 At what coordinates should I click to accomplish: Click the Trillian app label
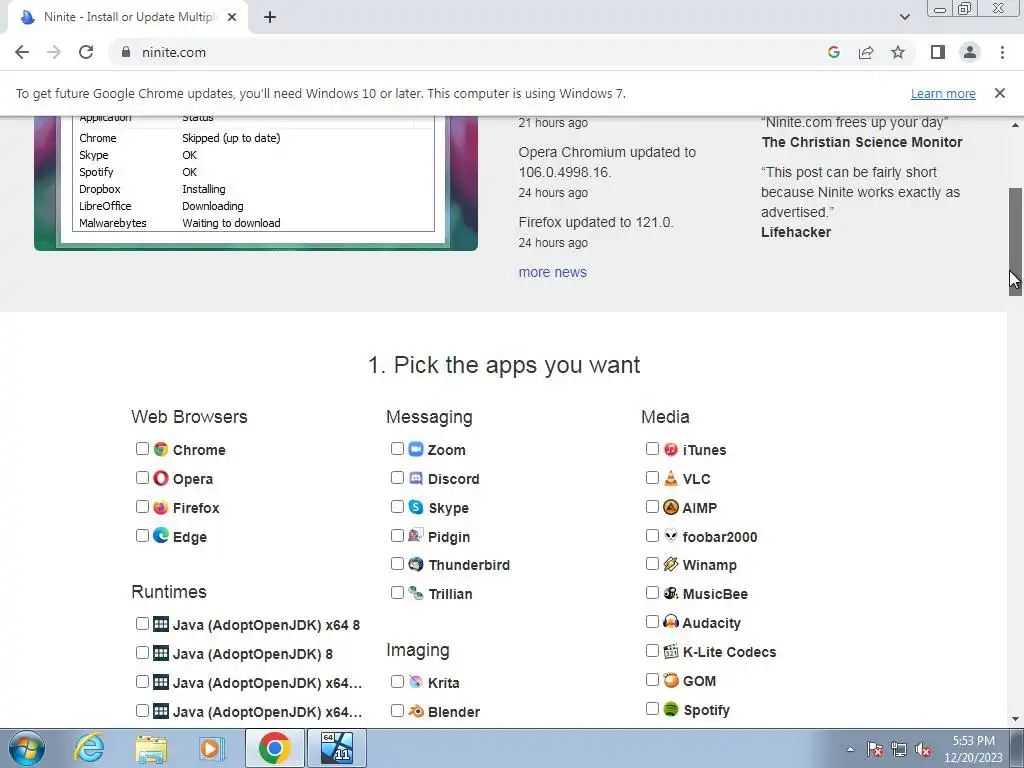tap(450, 594)
